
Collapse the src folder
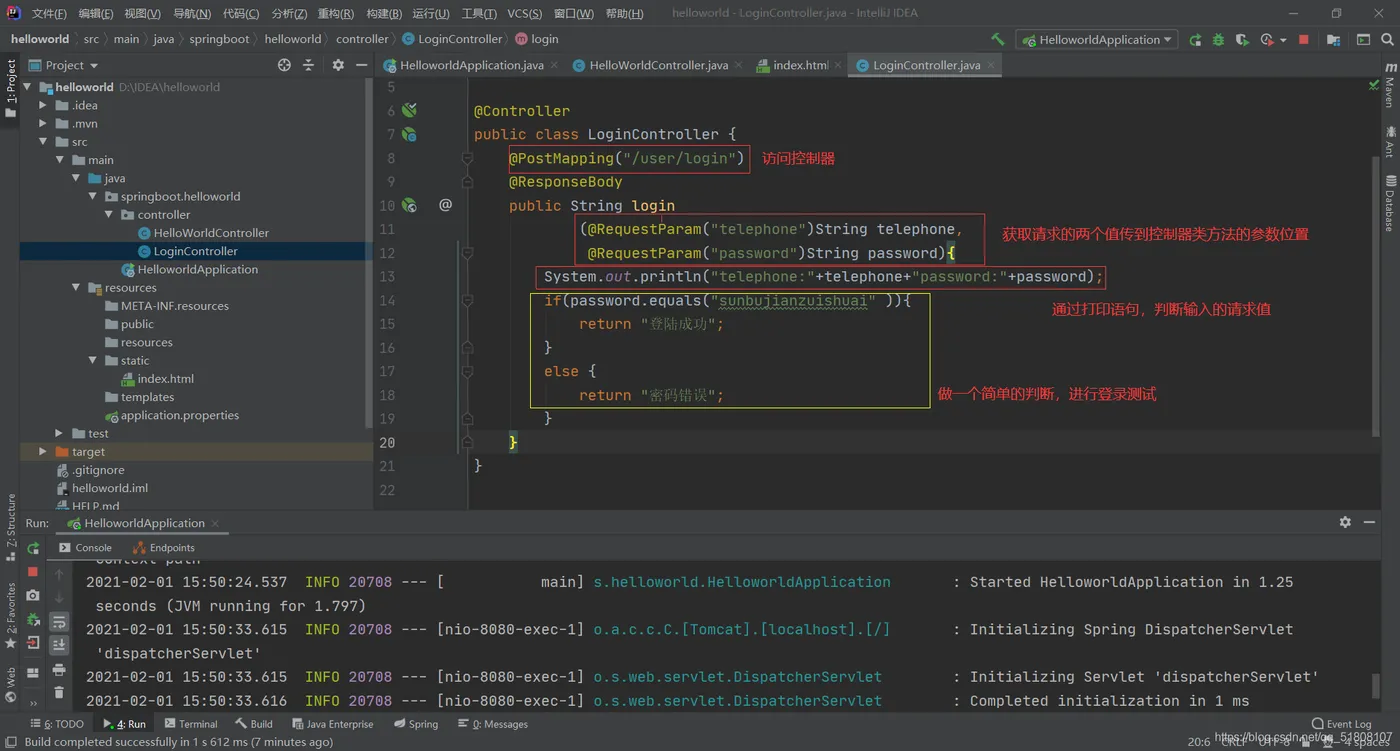pyautogui.click(x=43, y=141)
